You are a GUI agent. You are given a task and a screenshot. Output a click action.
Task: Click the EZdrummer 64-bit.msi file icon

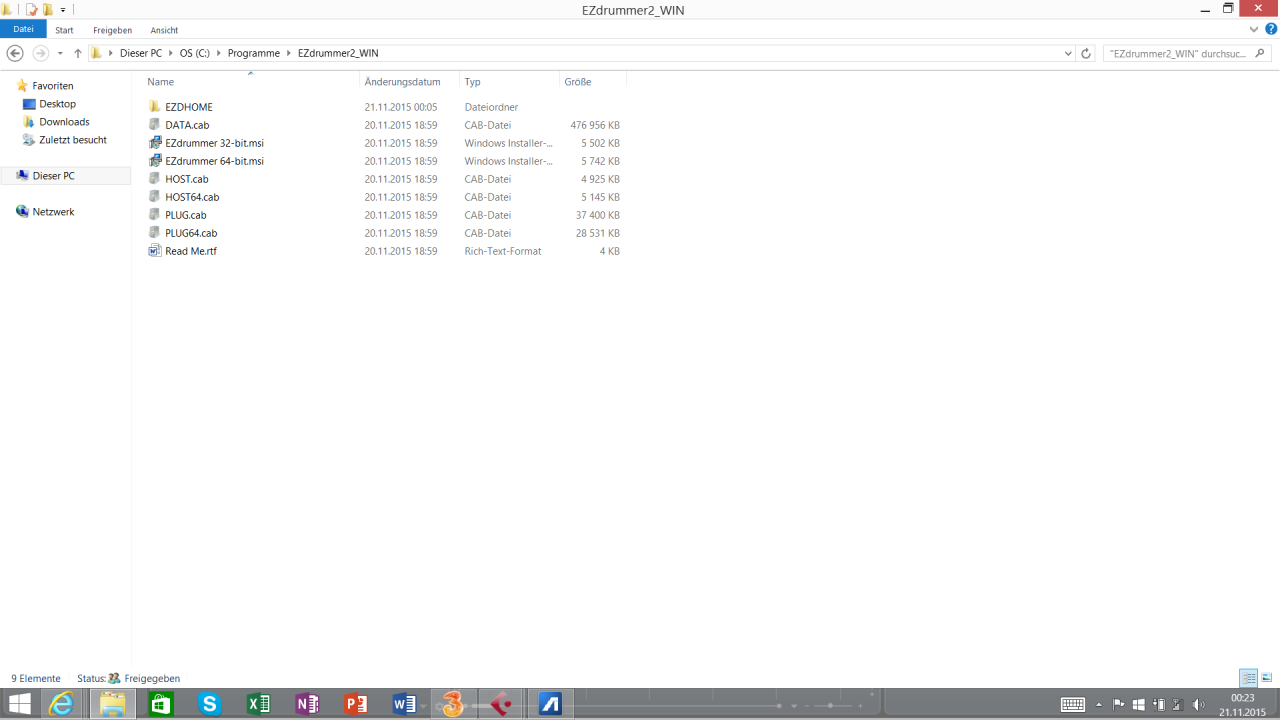pos(155,161)
